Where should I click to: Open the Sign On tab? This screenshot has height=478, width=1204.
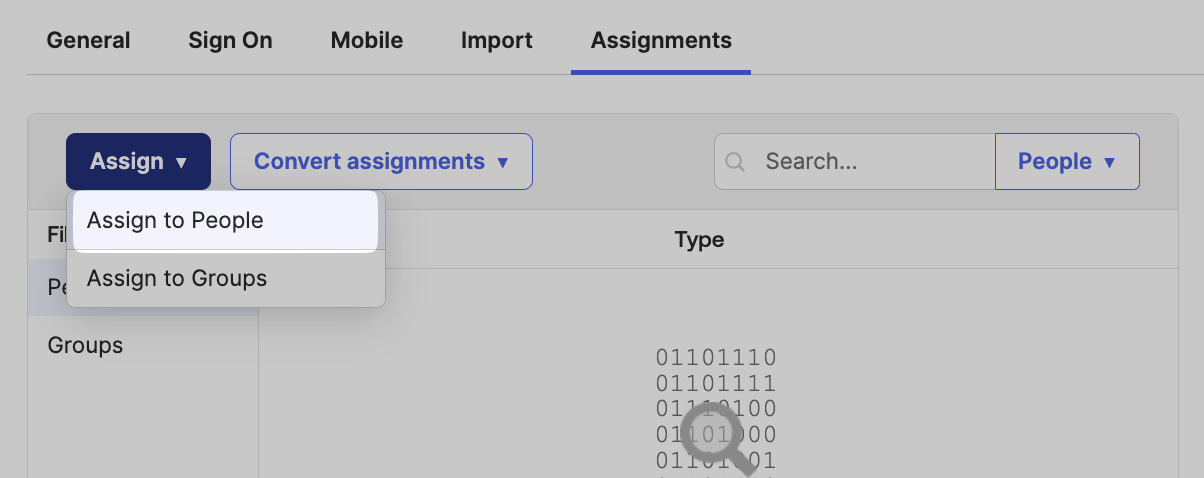pyautogui.click(x=230, y=41)
